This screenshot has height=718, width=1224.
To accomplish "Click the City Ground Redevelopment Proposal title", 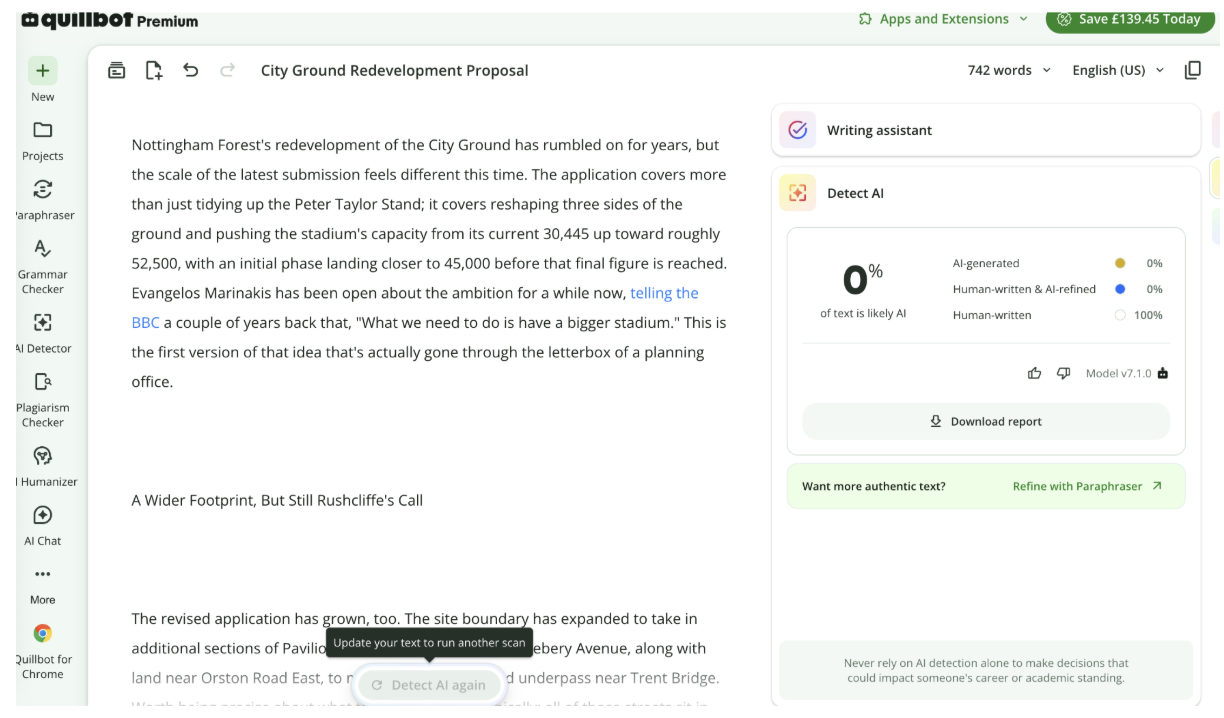I will (394, 70).
